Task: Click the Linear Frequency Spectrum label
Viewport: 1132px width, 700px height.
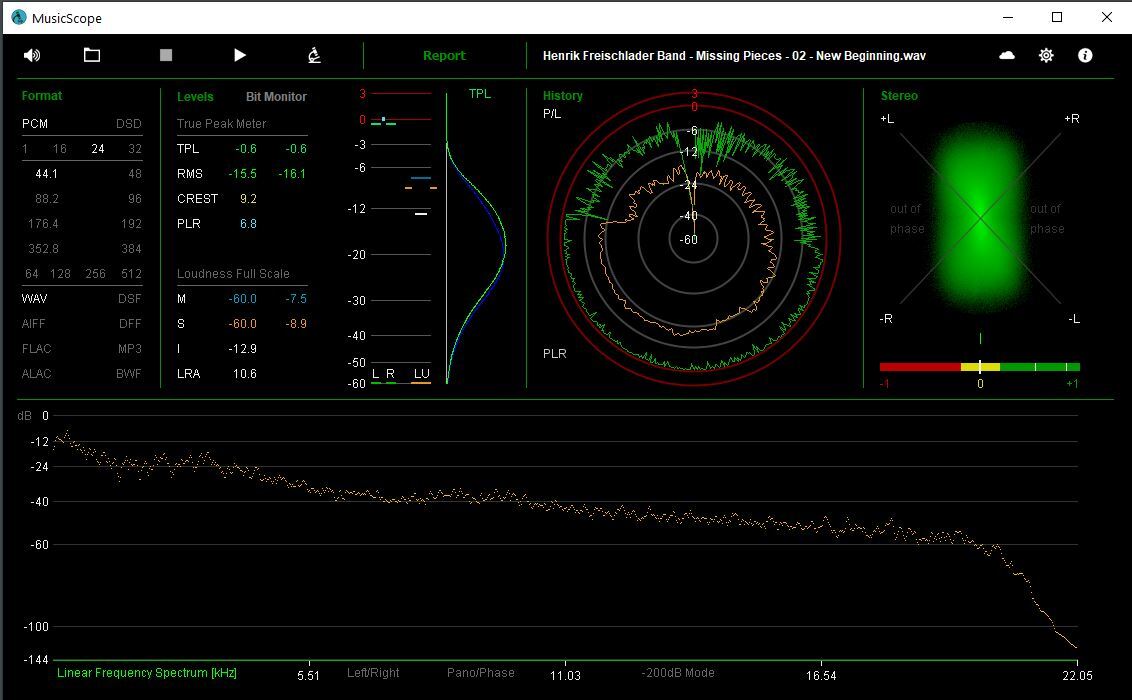Action: coord(147,673)
